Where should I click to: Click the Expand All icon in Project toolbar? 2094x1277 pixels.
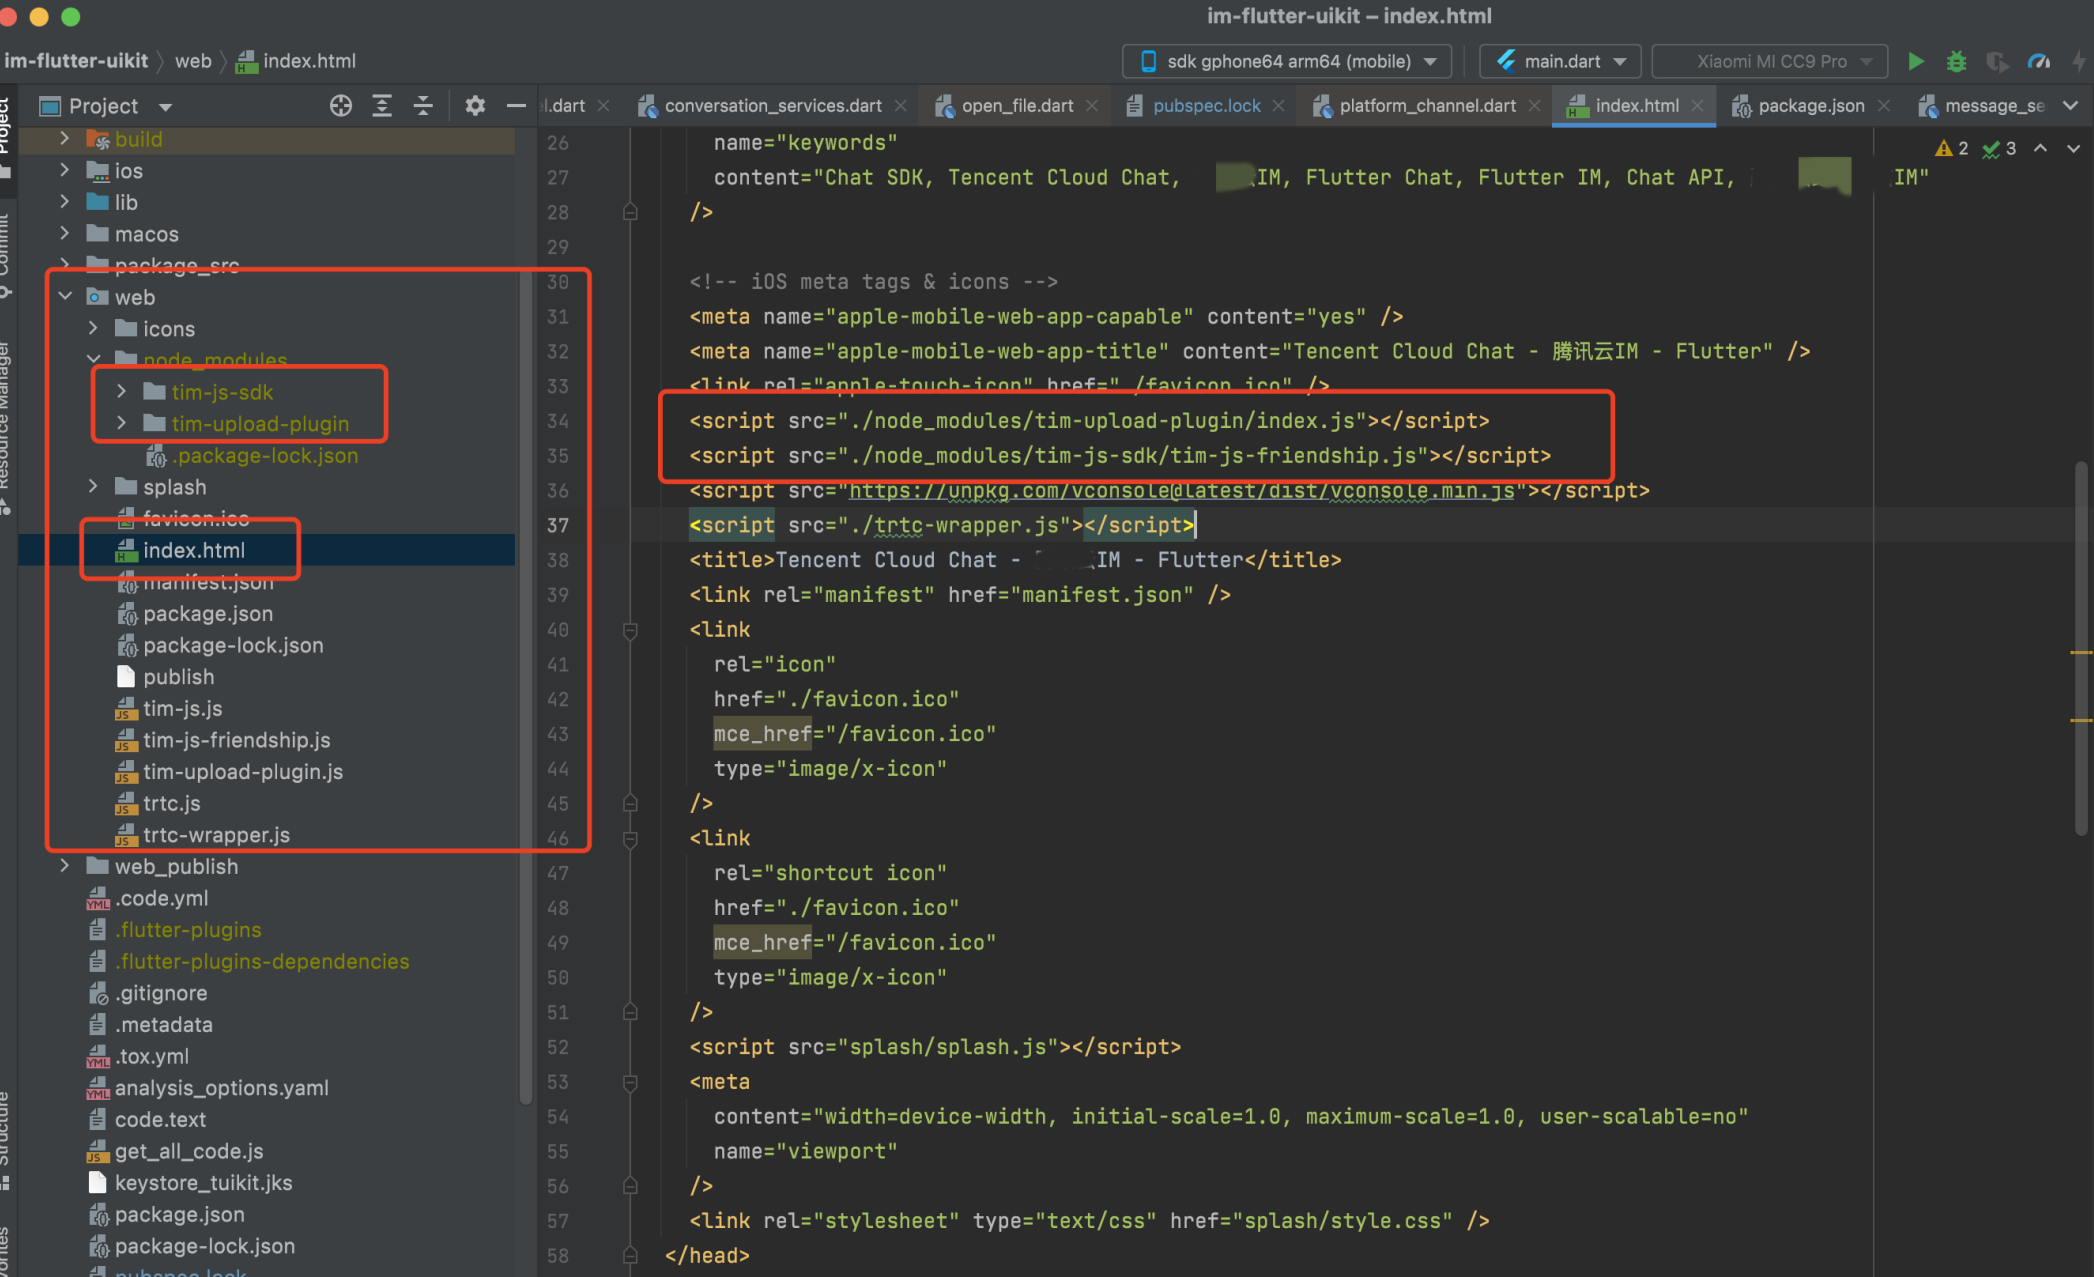[x=382, y=106]
